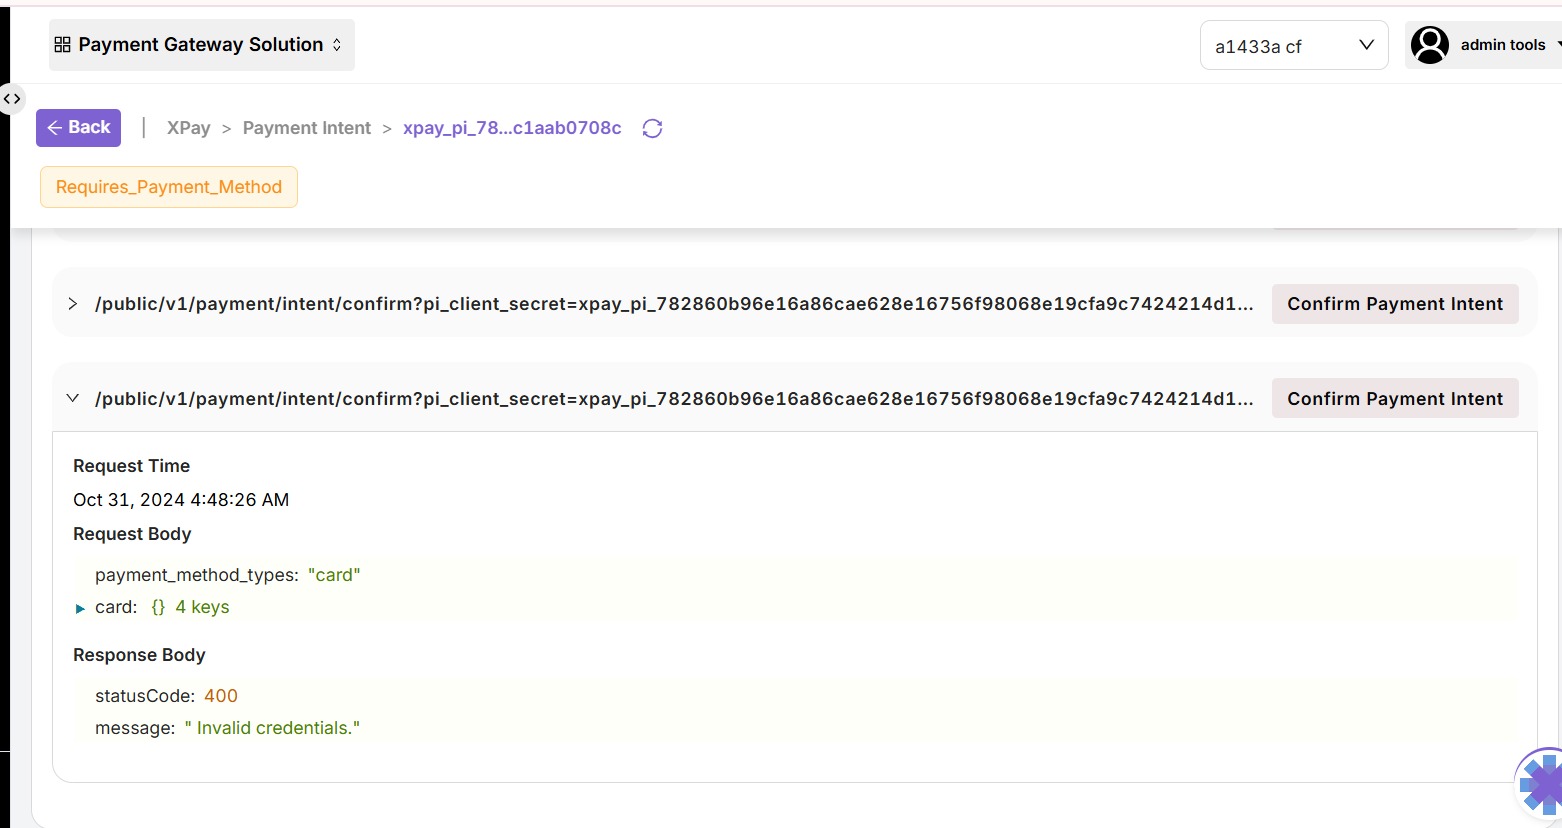
Task: Click the Requires_Payment_Method status badge
Action: tap(169, 187)
